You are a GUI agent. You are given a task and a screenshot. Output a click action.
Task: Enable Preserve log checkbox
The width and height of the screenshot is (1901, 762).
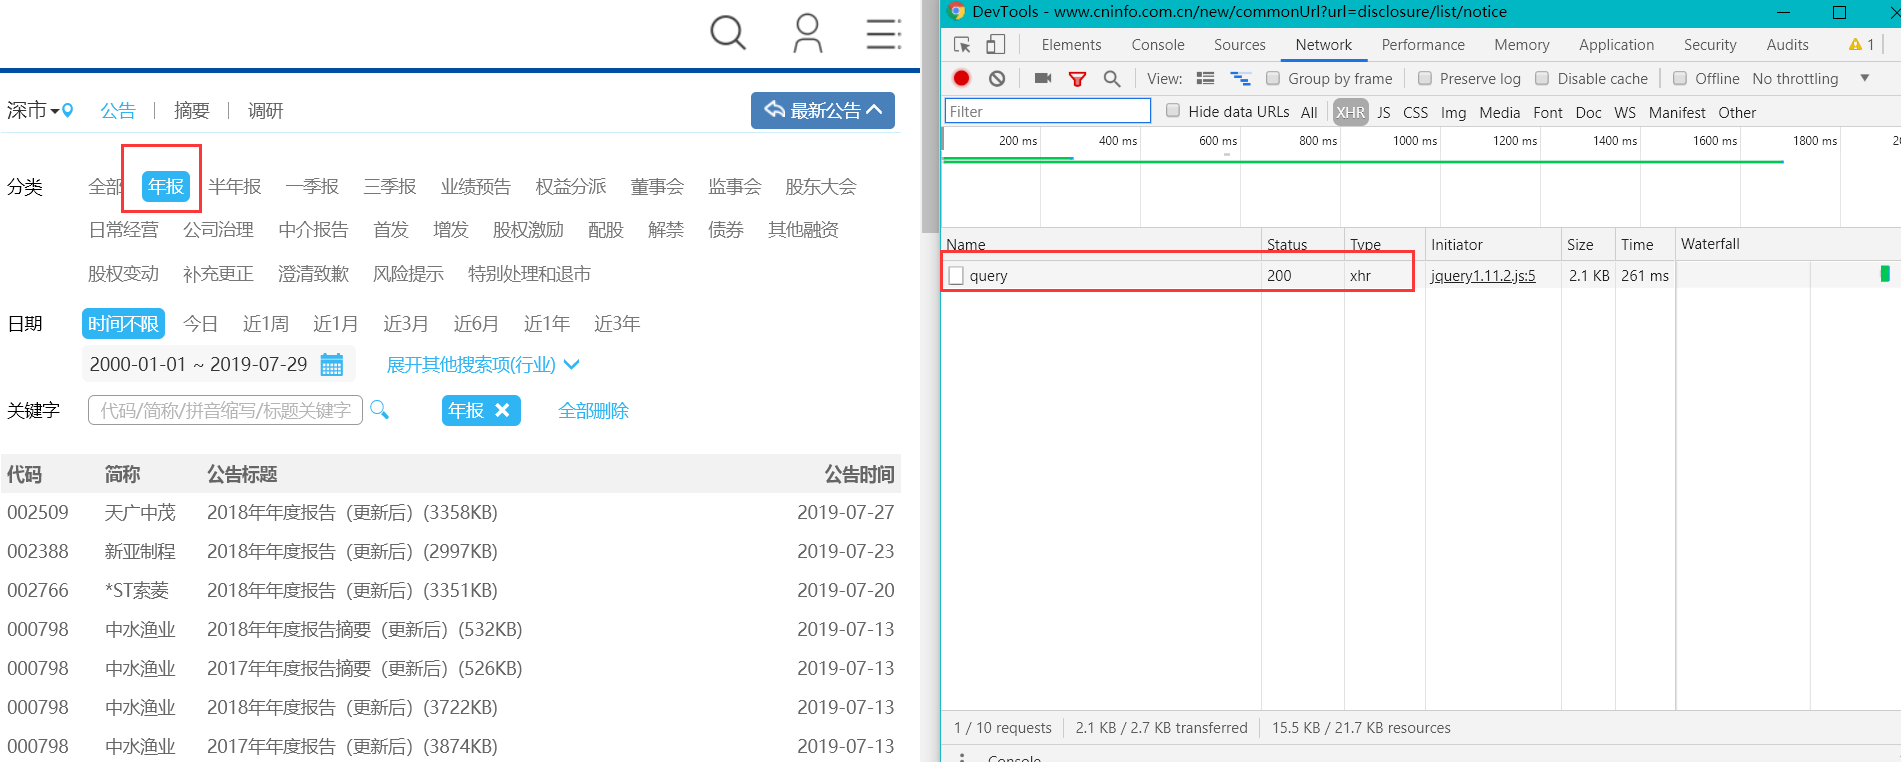coord(1425,78)
